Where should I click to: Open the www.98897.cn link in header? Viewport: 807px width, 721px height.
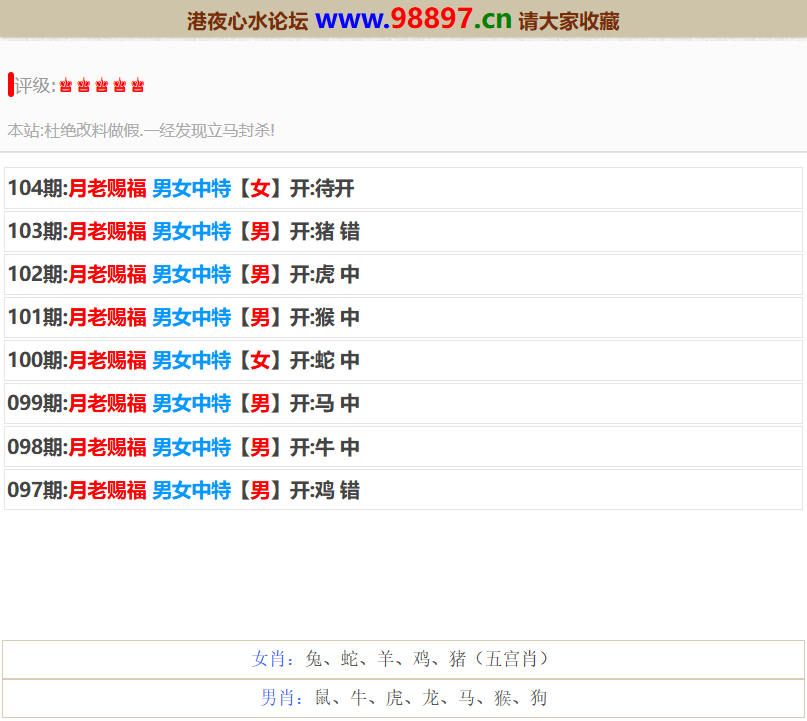tap(413, 19)
